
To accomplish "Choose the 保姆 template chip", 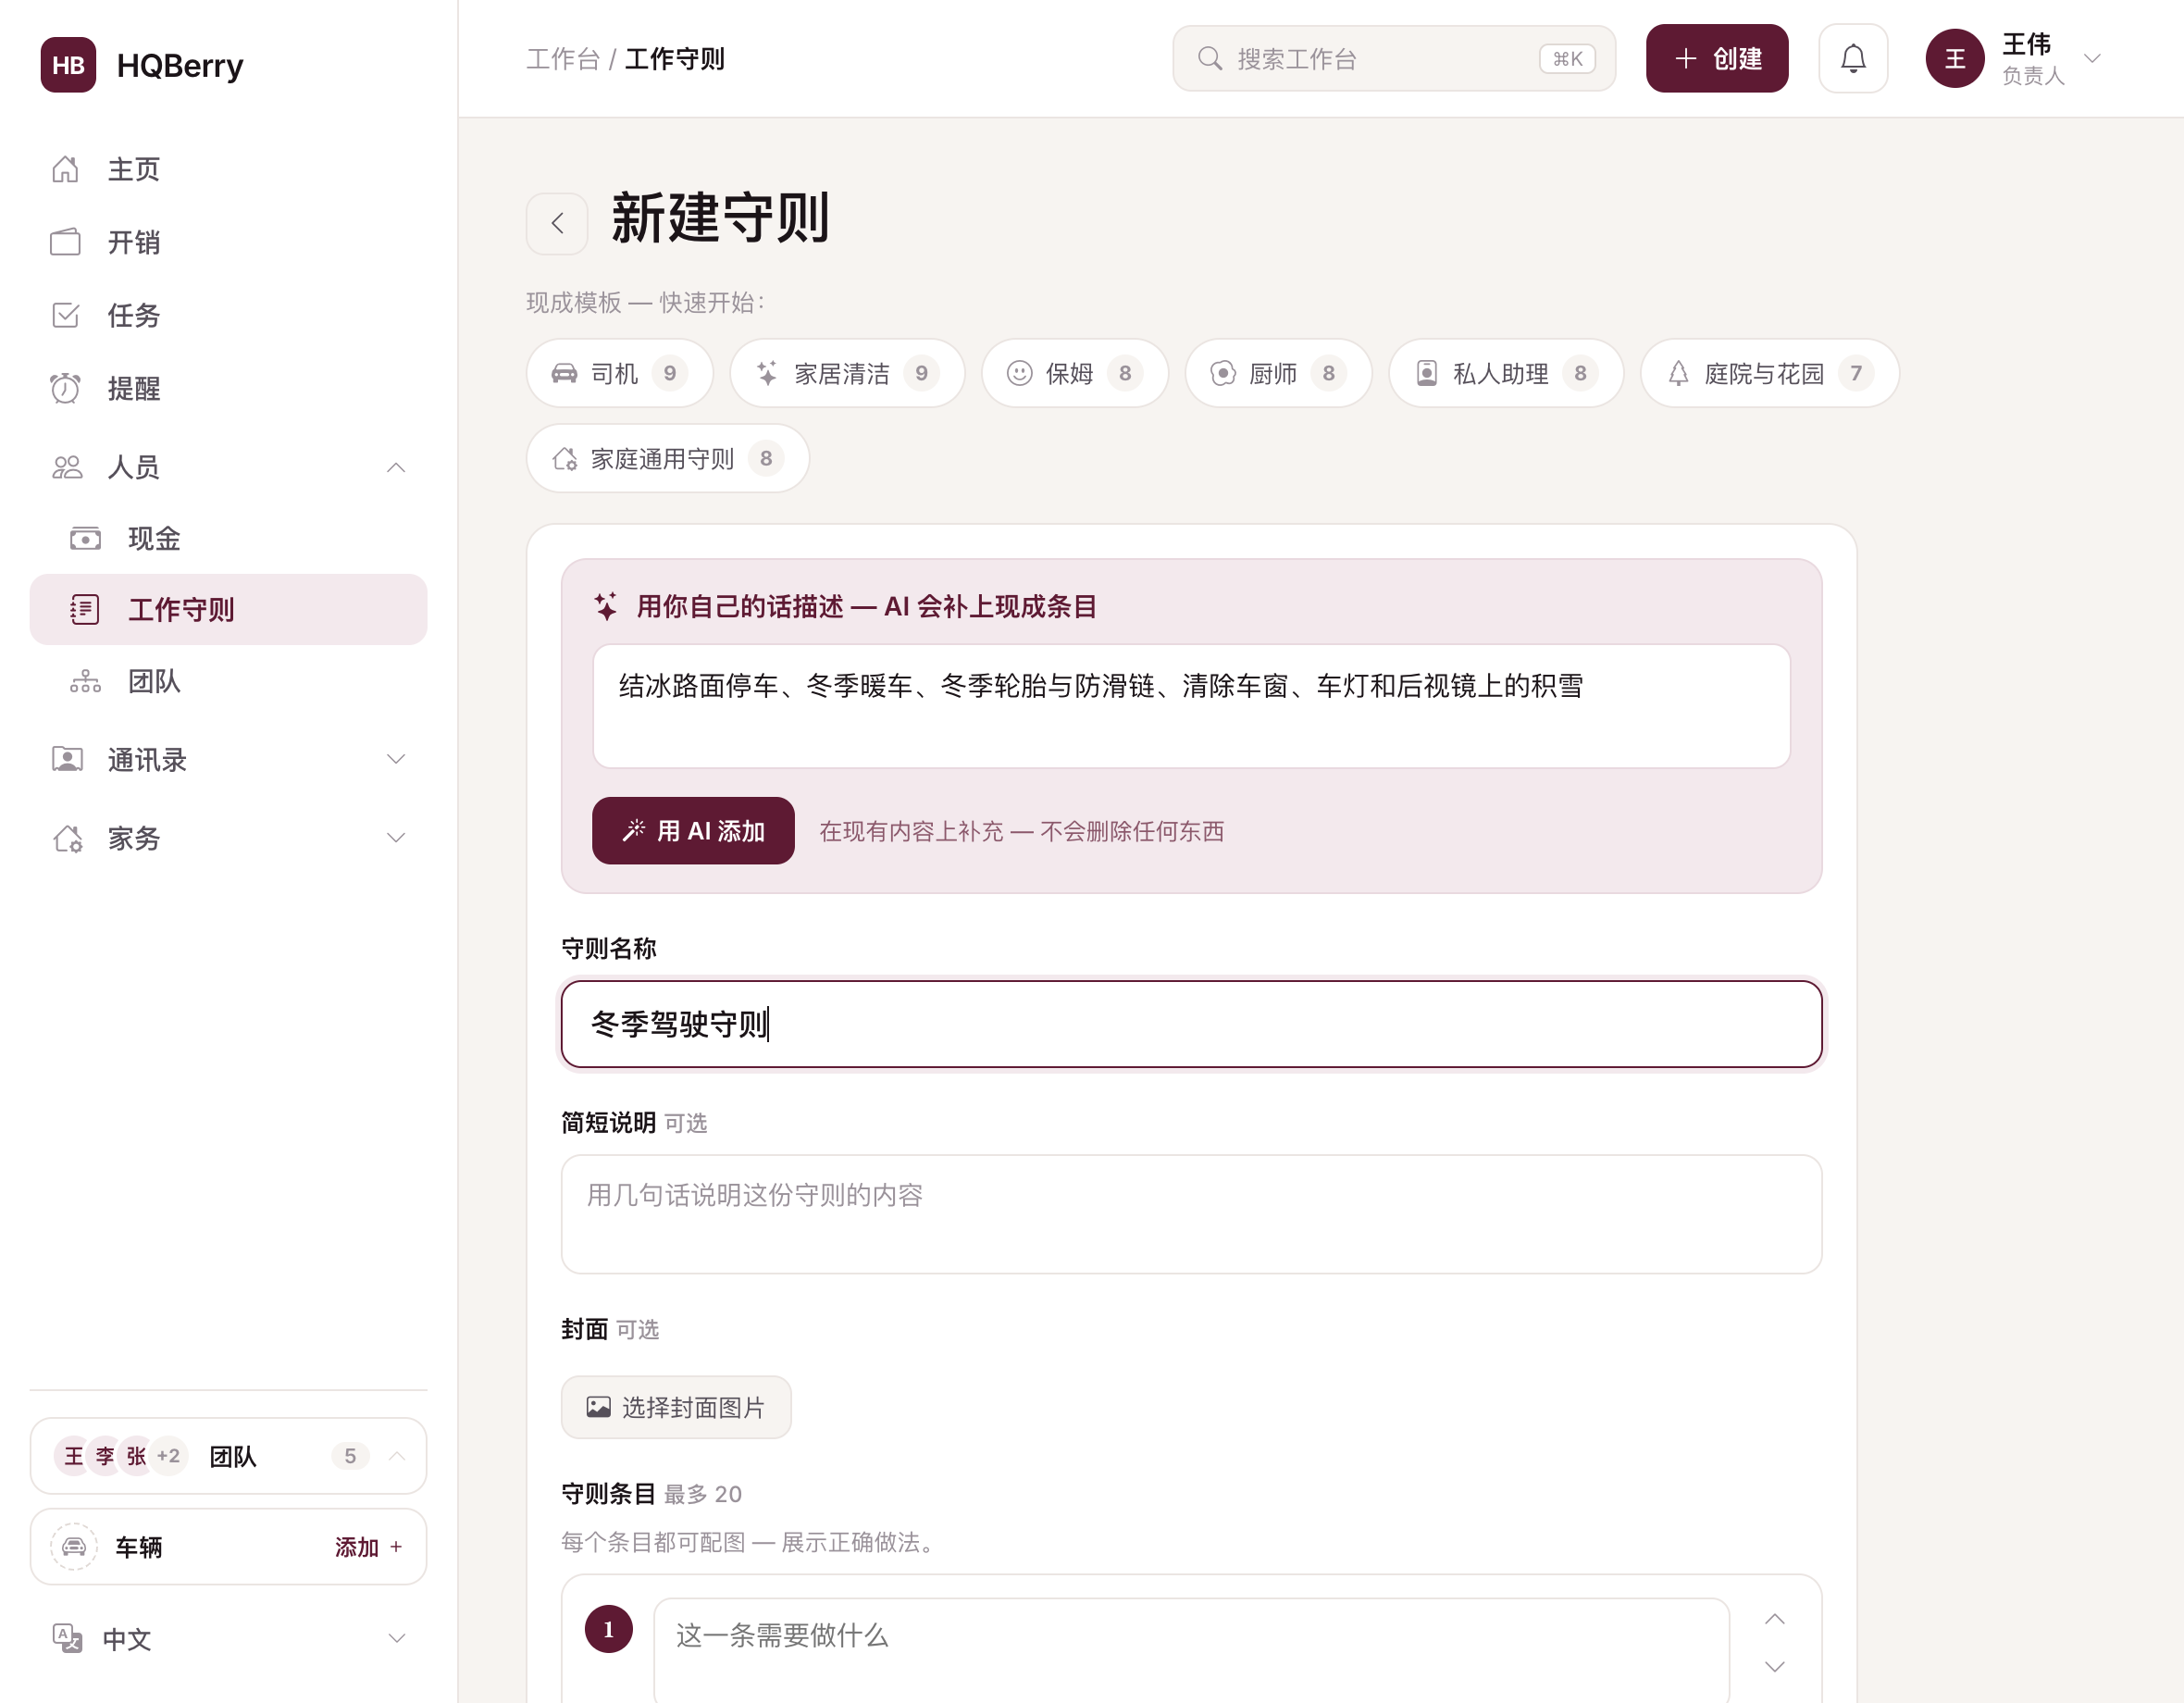I will point(1075,373).
